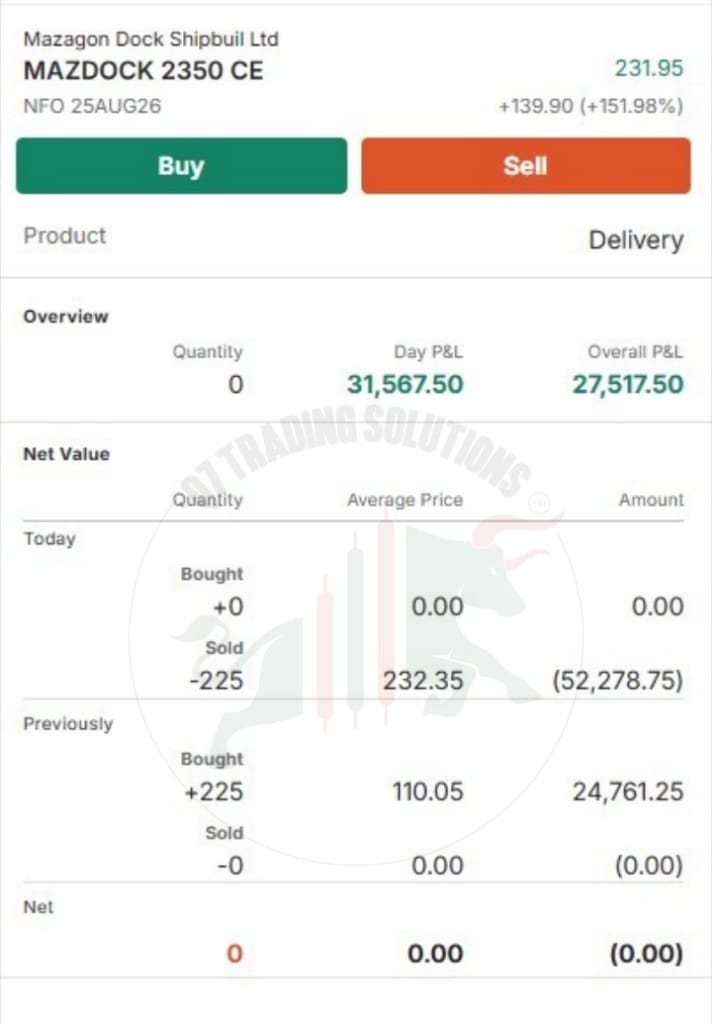Click the +139.90 (+151.98%) change text
The height and width of the screenshot is (1024, 712).
click(591, 106)
